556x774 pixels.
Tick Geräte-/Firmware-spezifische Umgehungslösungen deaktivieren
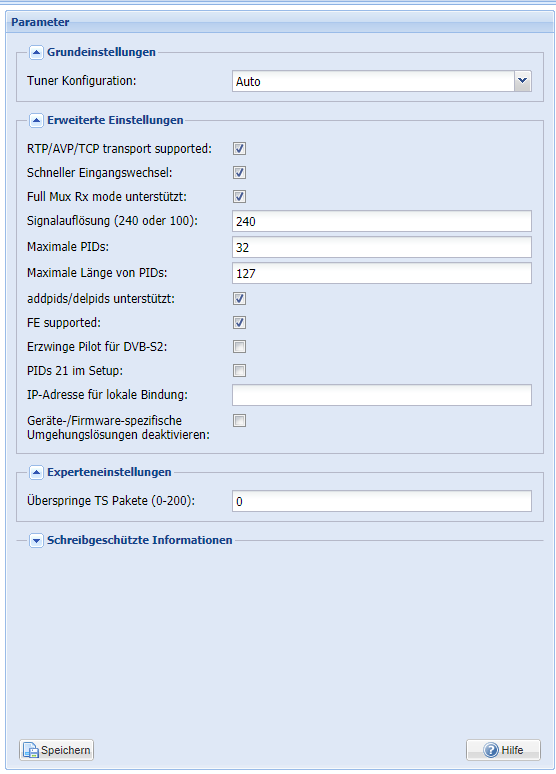(239, 421)
